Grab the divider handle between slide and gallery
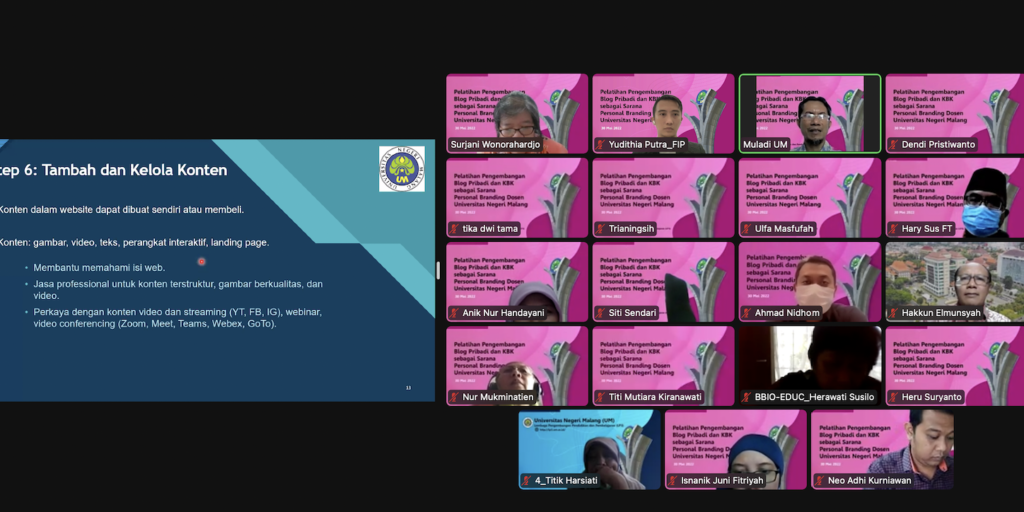Viewport: 1024px width, 512px height. pos(439,270)
